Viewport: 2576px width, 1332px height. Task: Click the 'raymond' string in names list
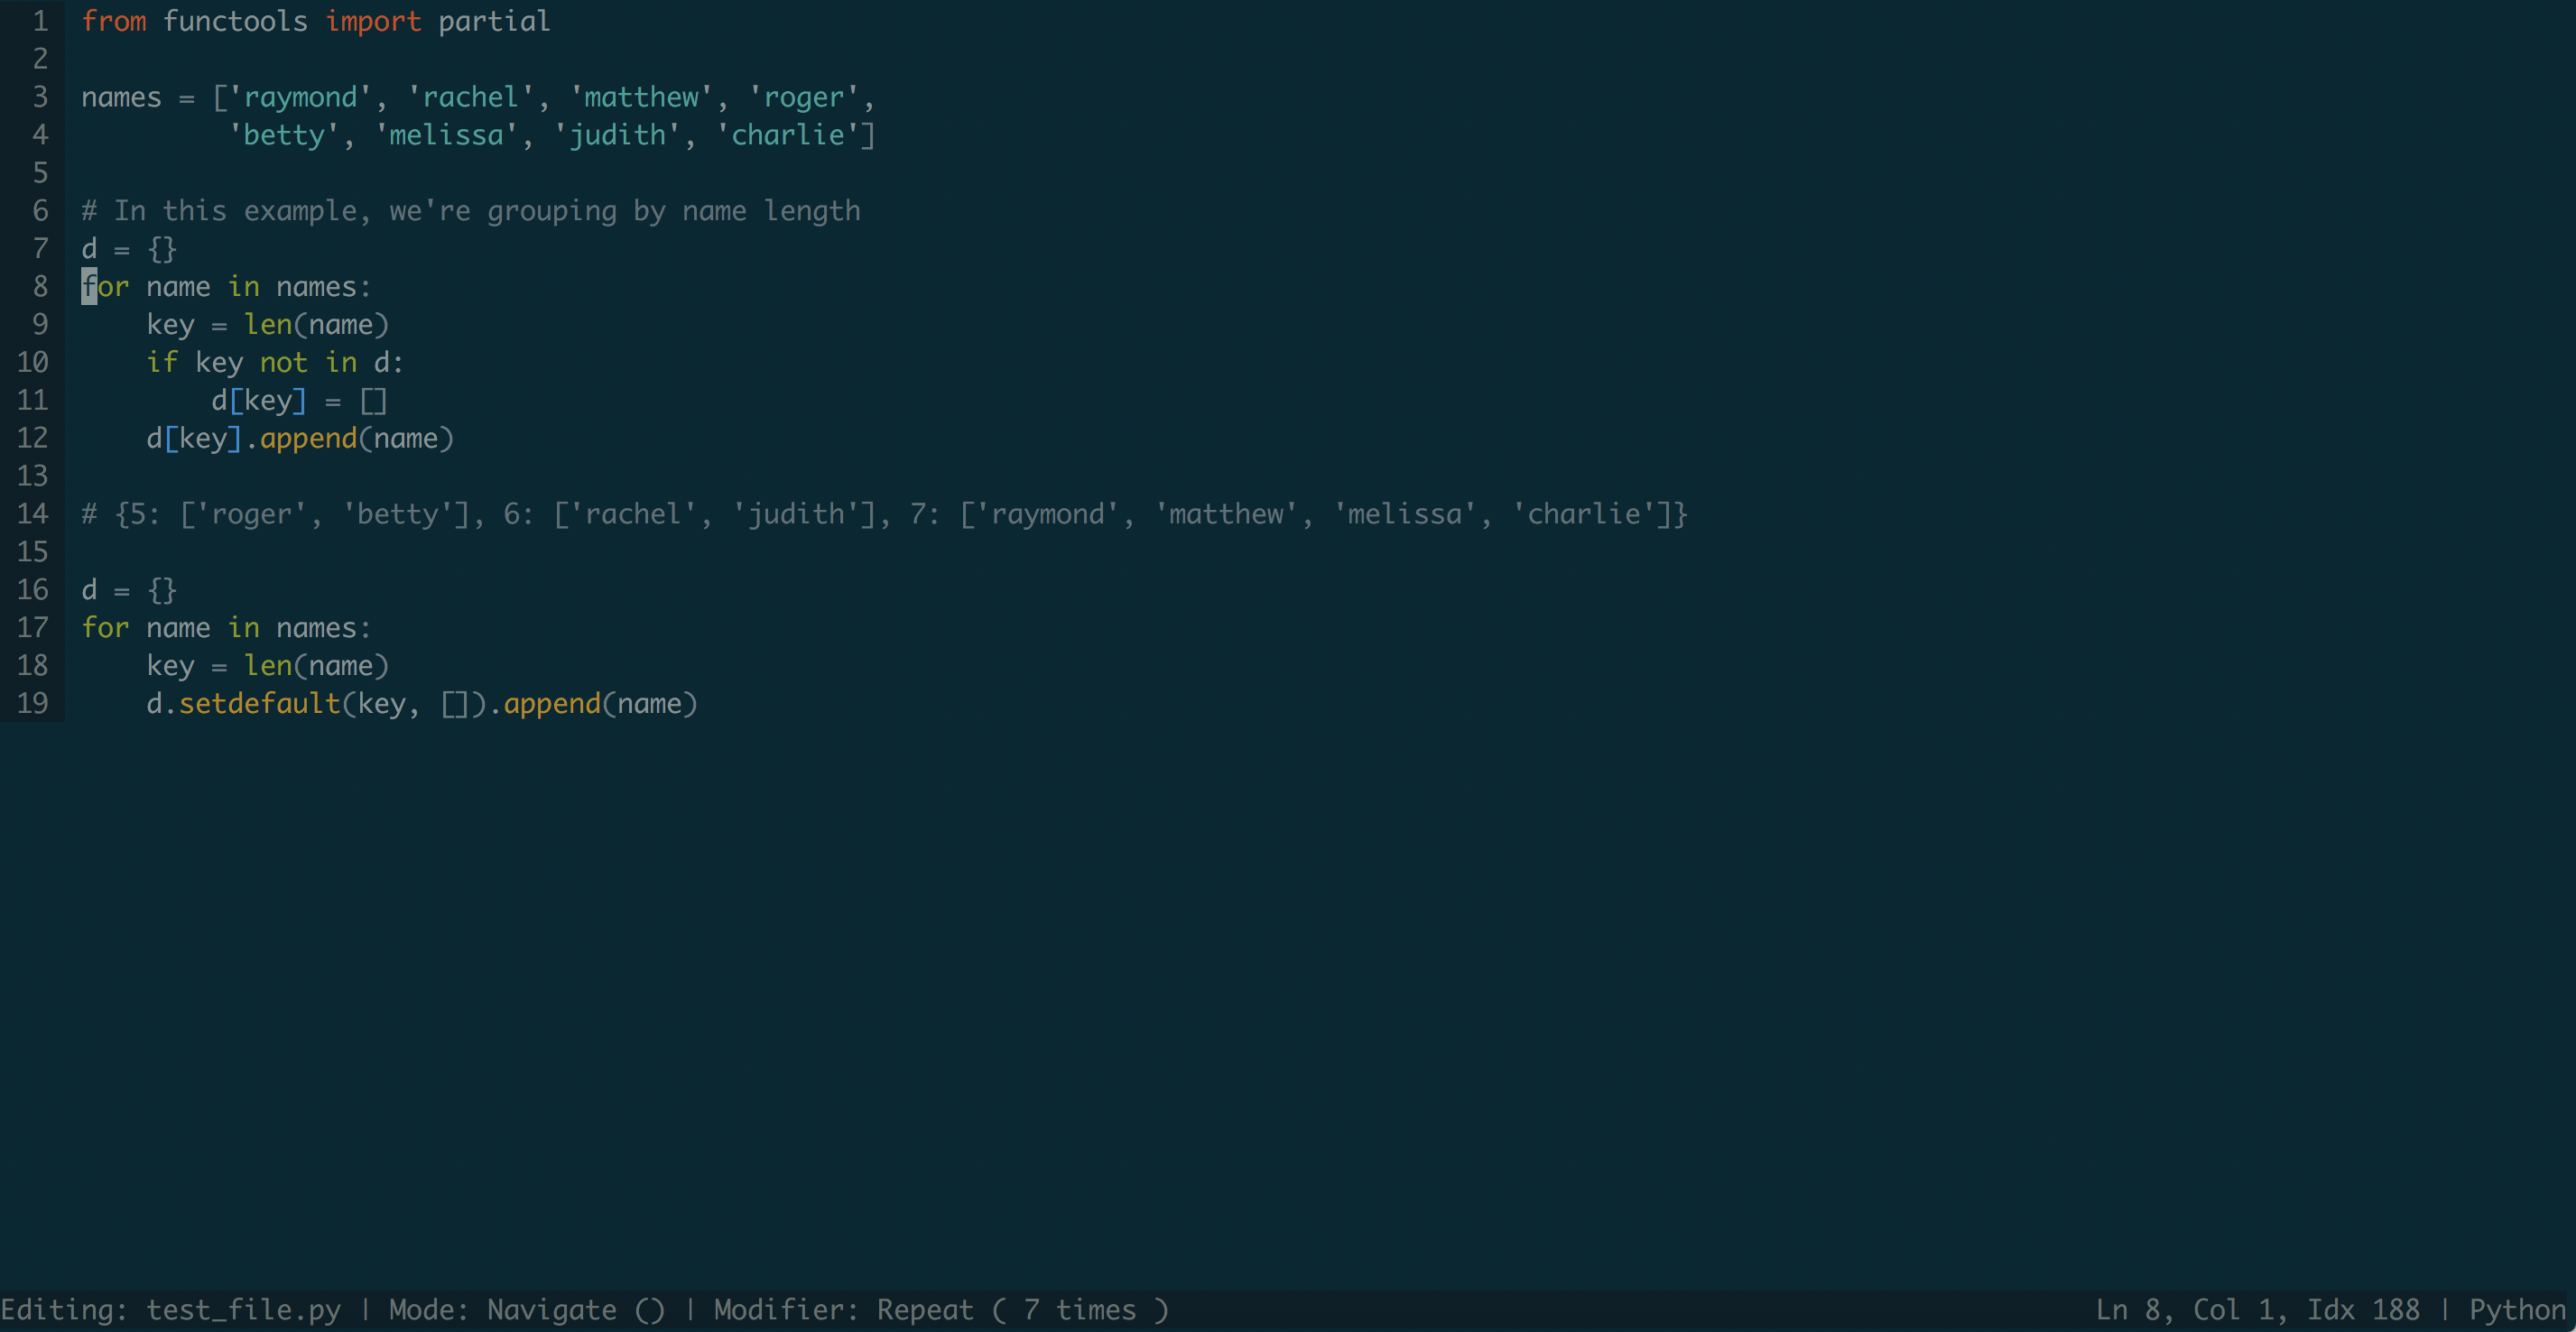pos(300,97)
